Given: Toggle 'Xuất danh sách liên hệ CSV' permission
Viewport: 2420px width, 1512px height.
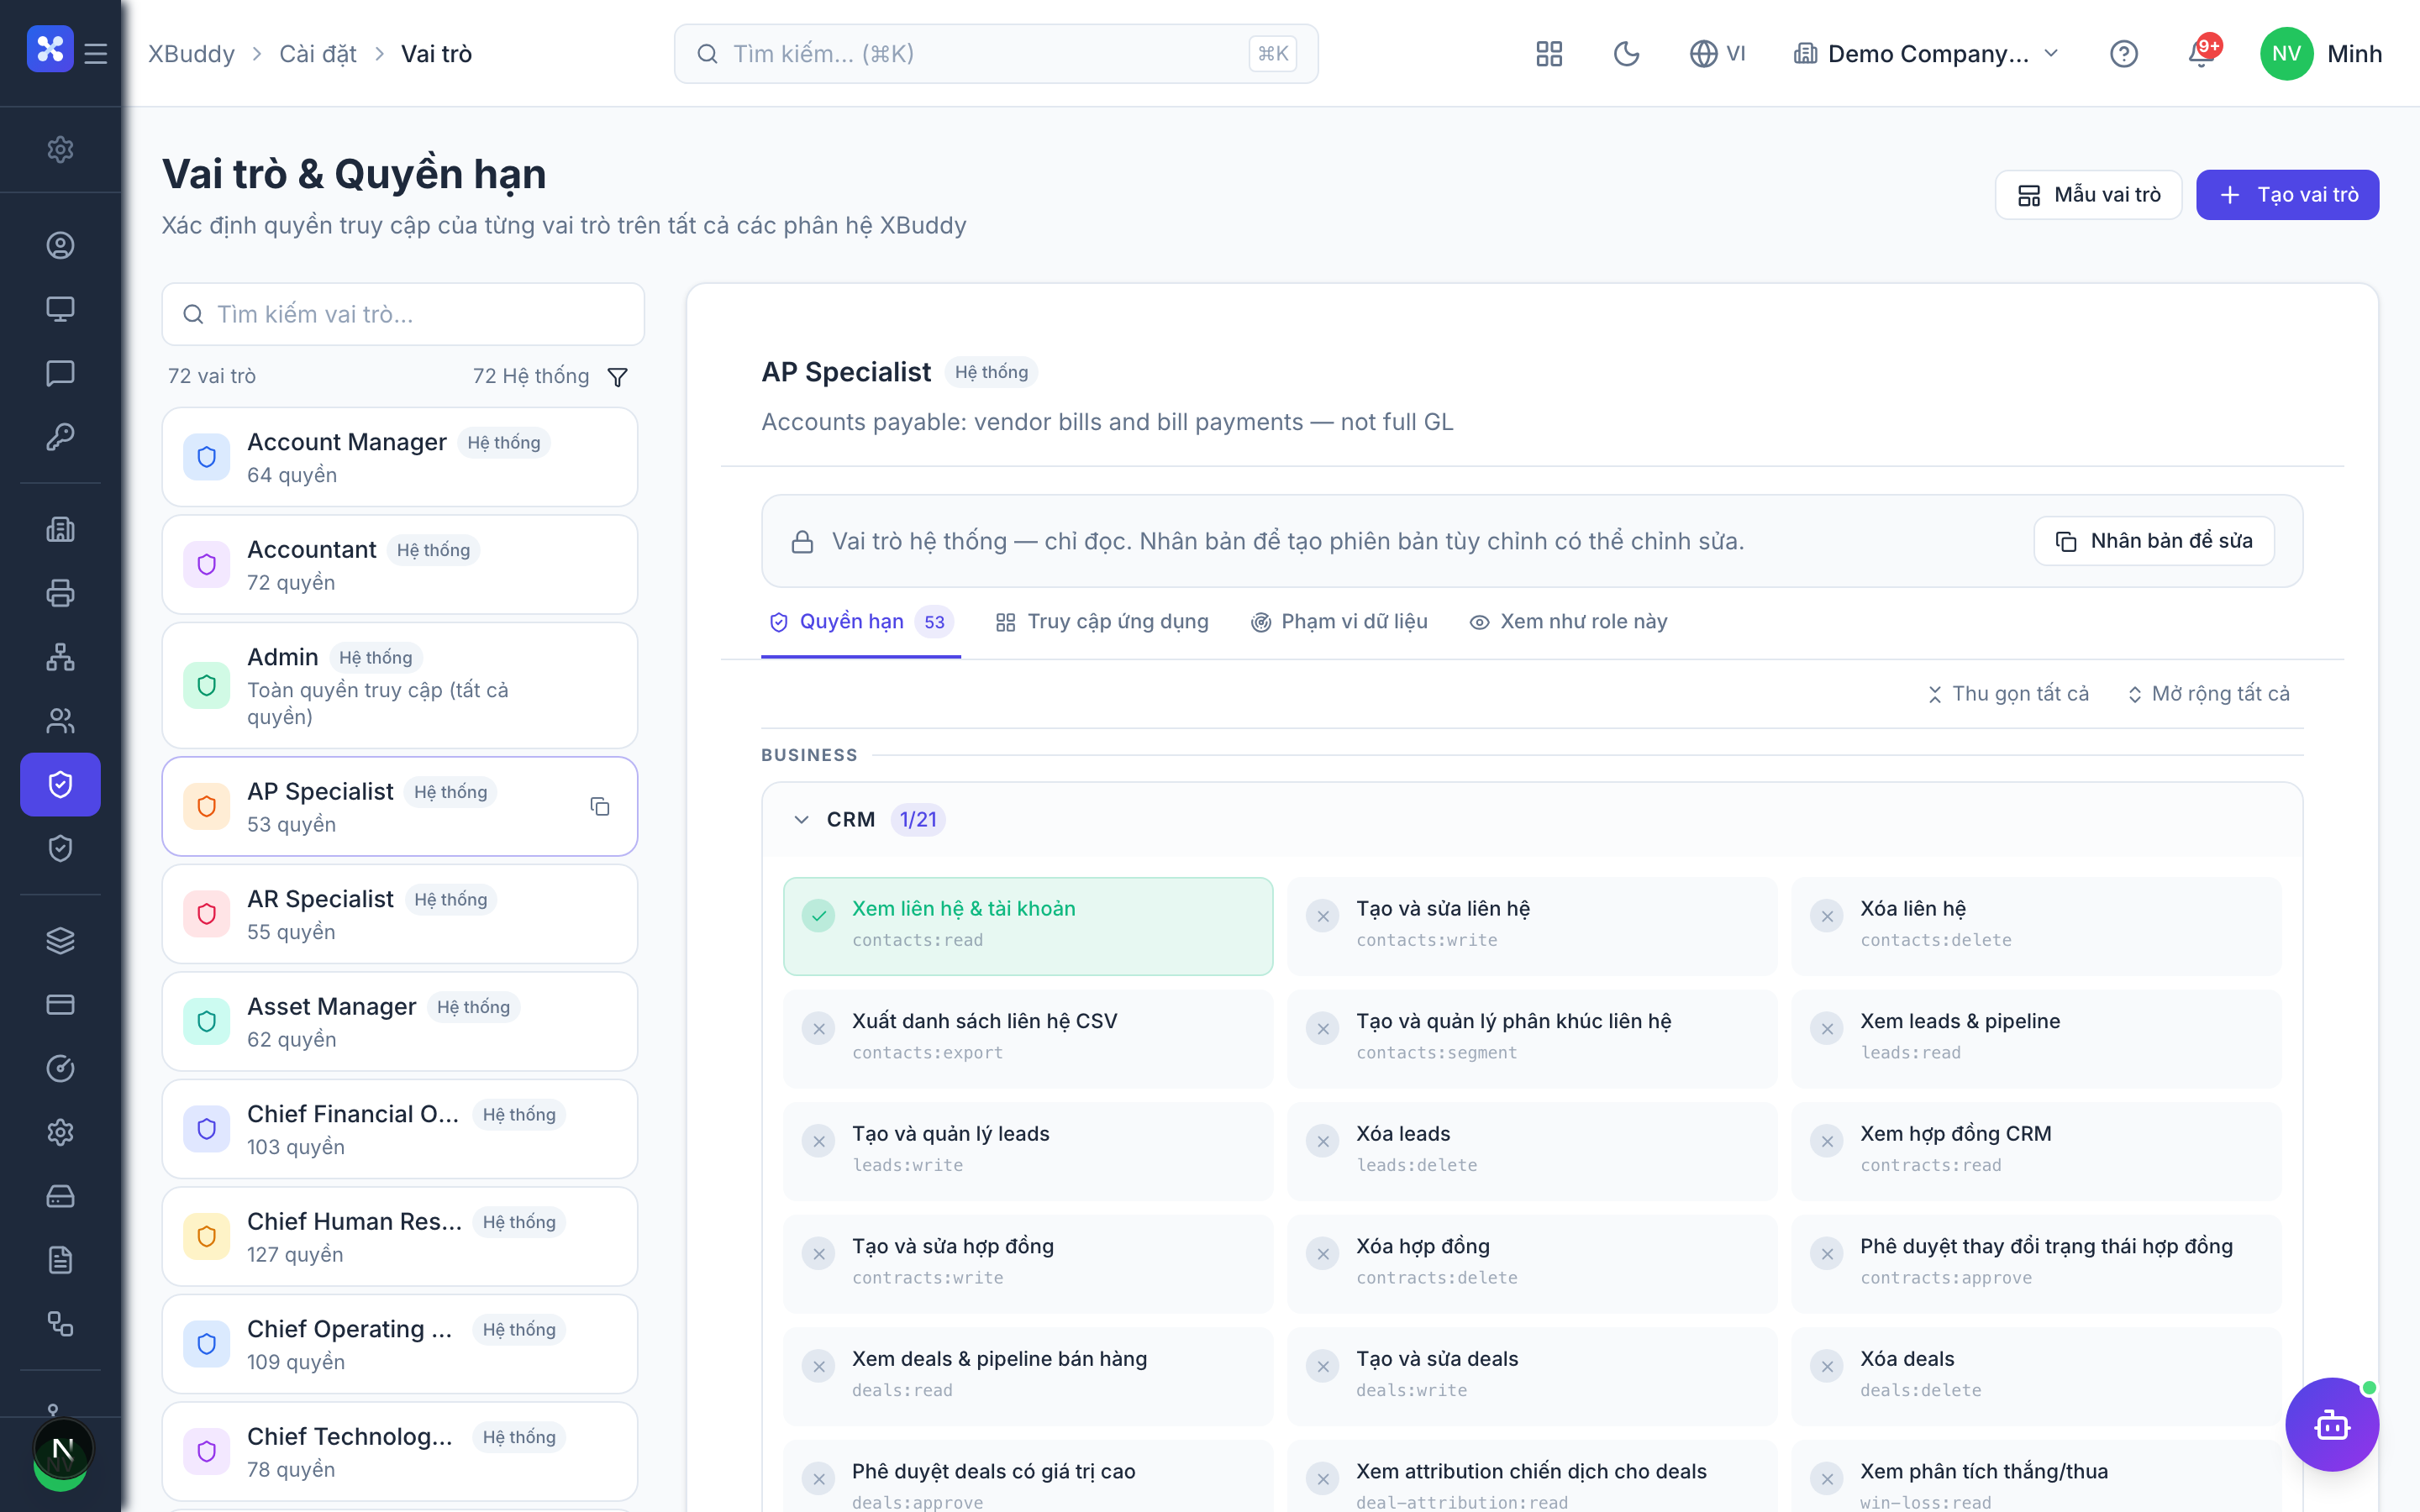Looking at the screenshot, I should click(1028, 1038).
